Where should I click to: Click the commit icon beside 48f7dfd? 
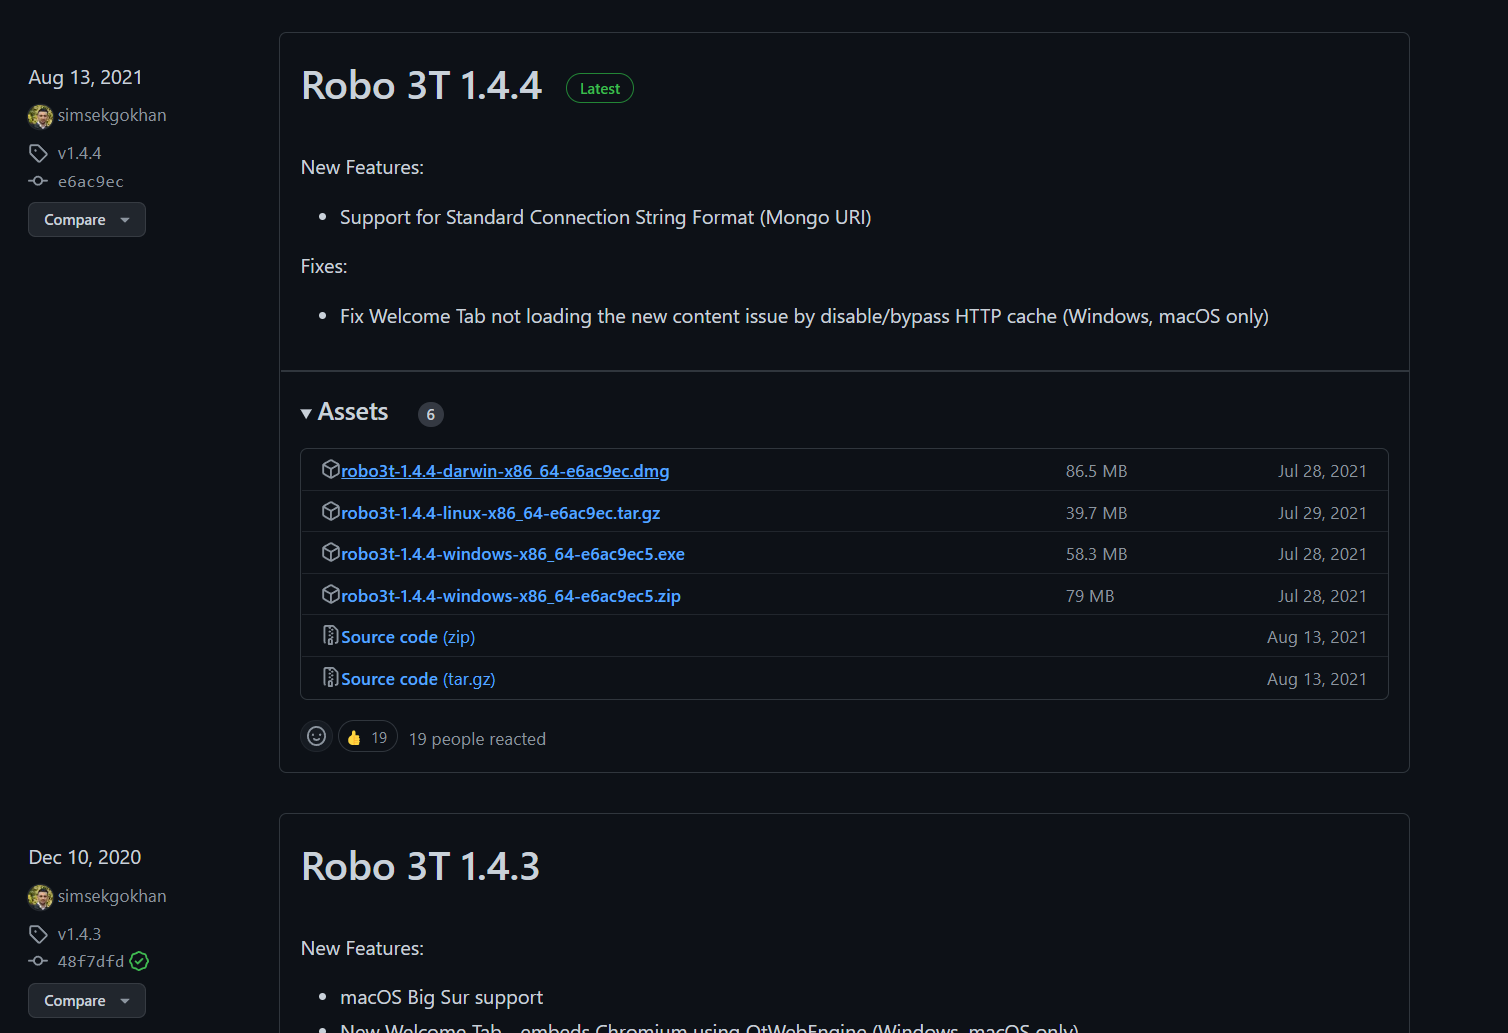[x=38, y=961]
